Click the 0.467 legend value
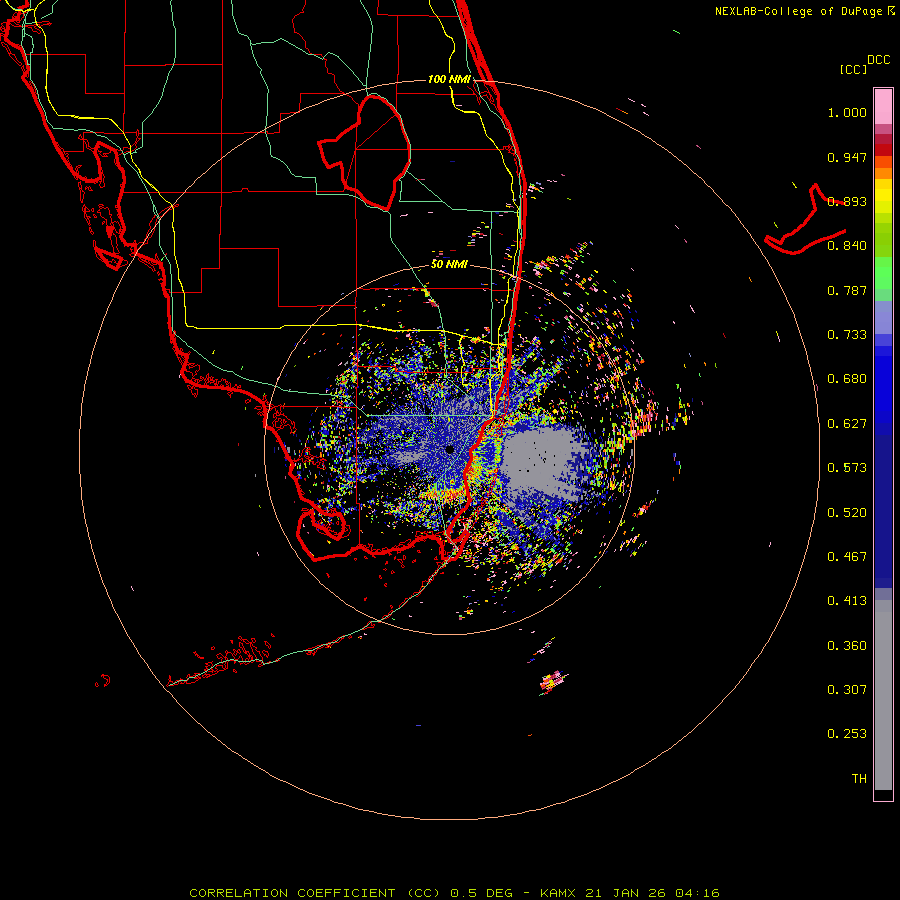The width and height of the screenshot is (900, 900). [x=847, y=557]
